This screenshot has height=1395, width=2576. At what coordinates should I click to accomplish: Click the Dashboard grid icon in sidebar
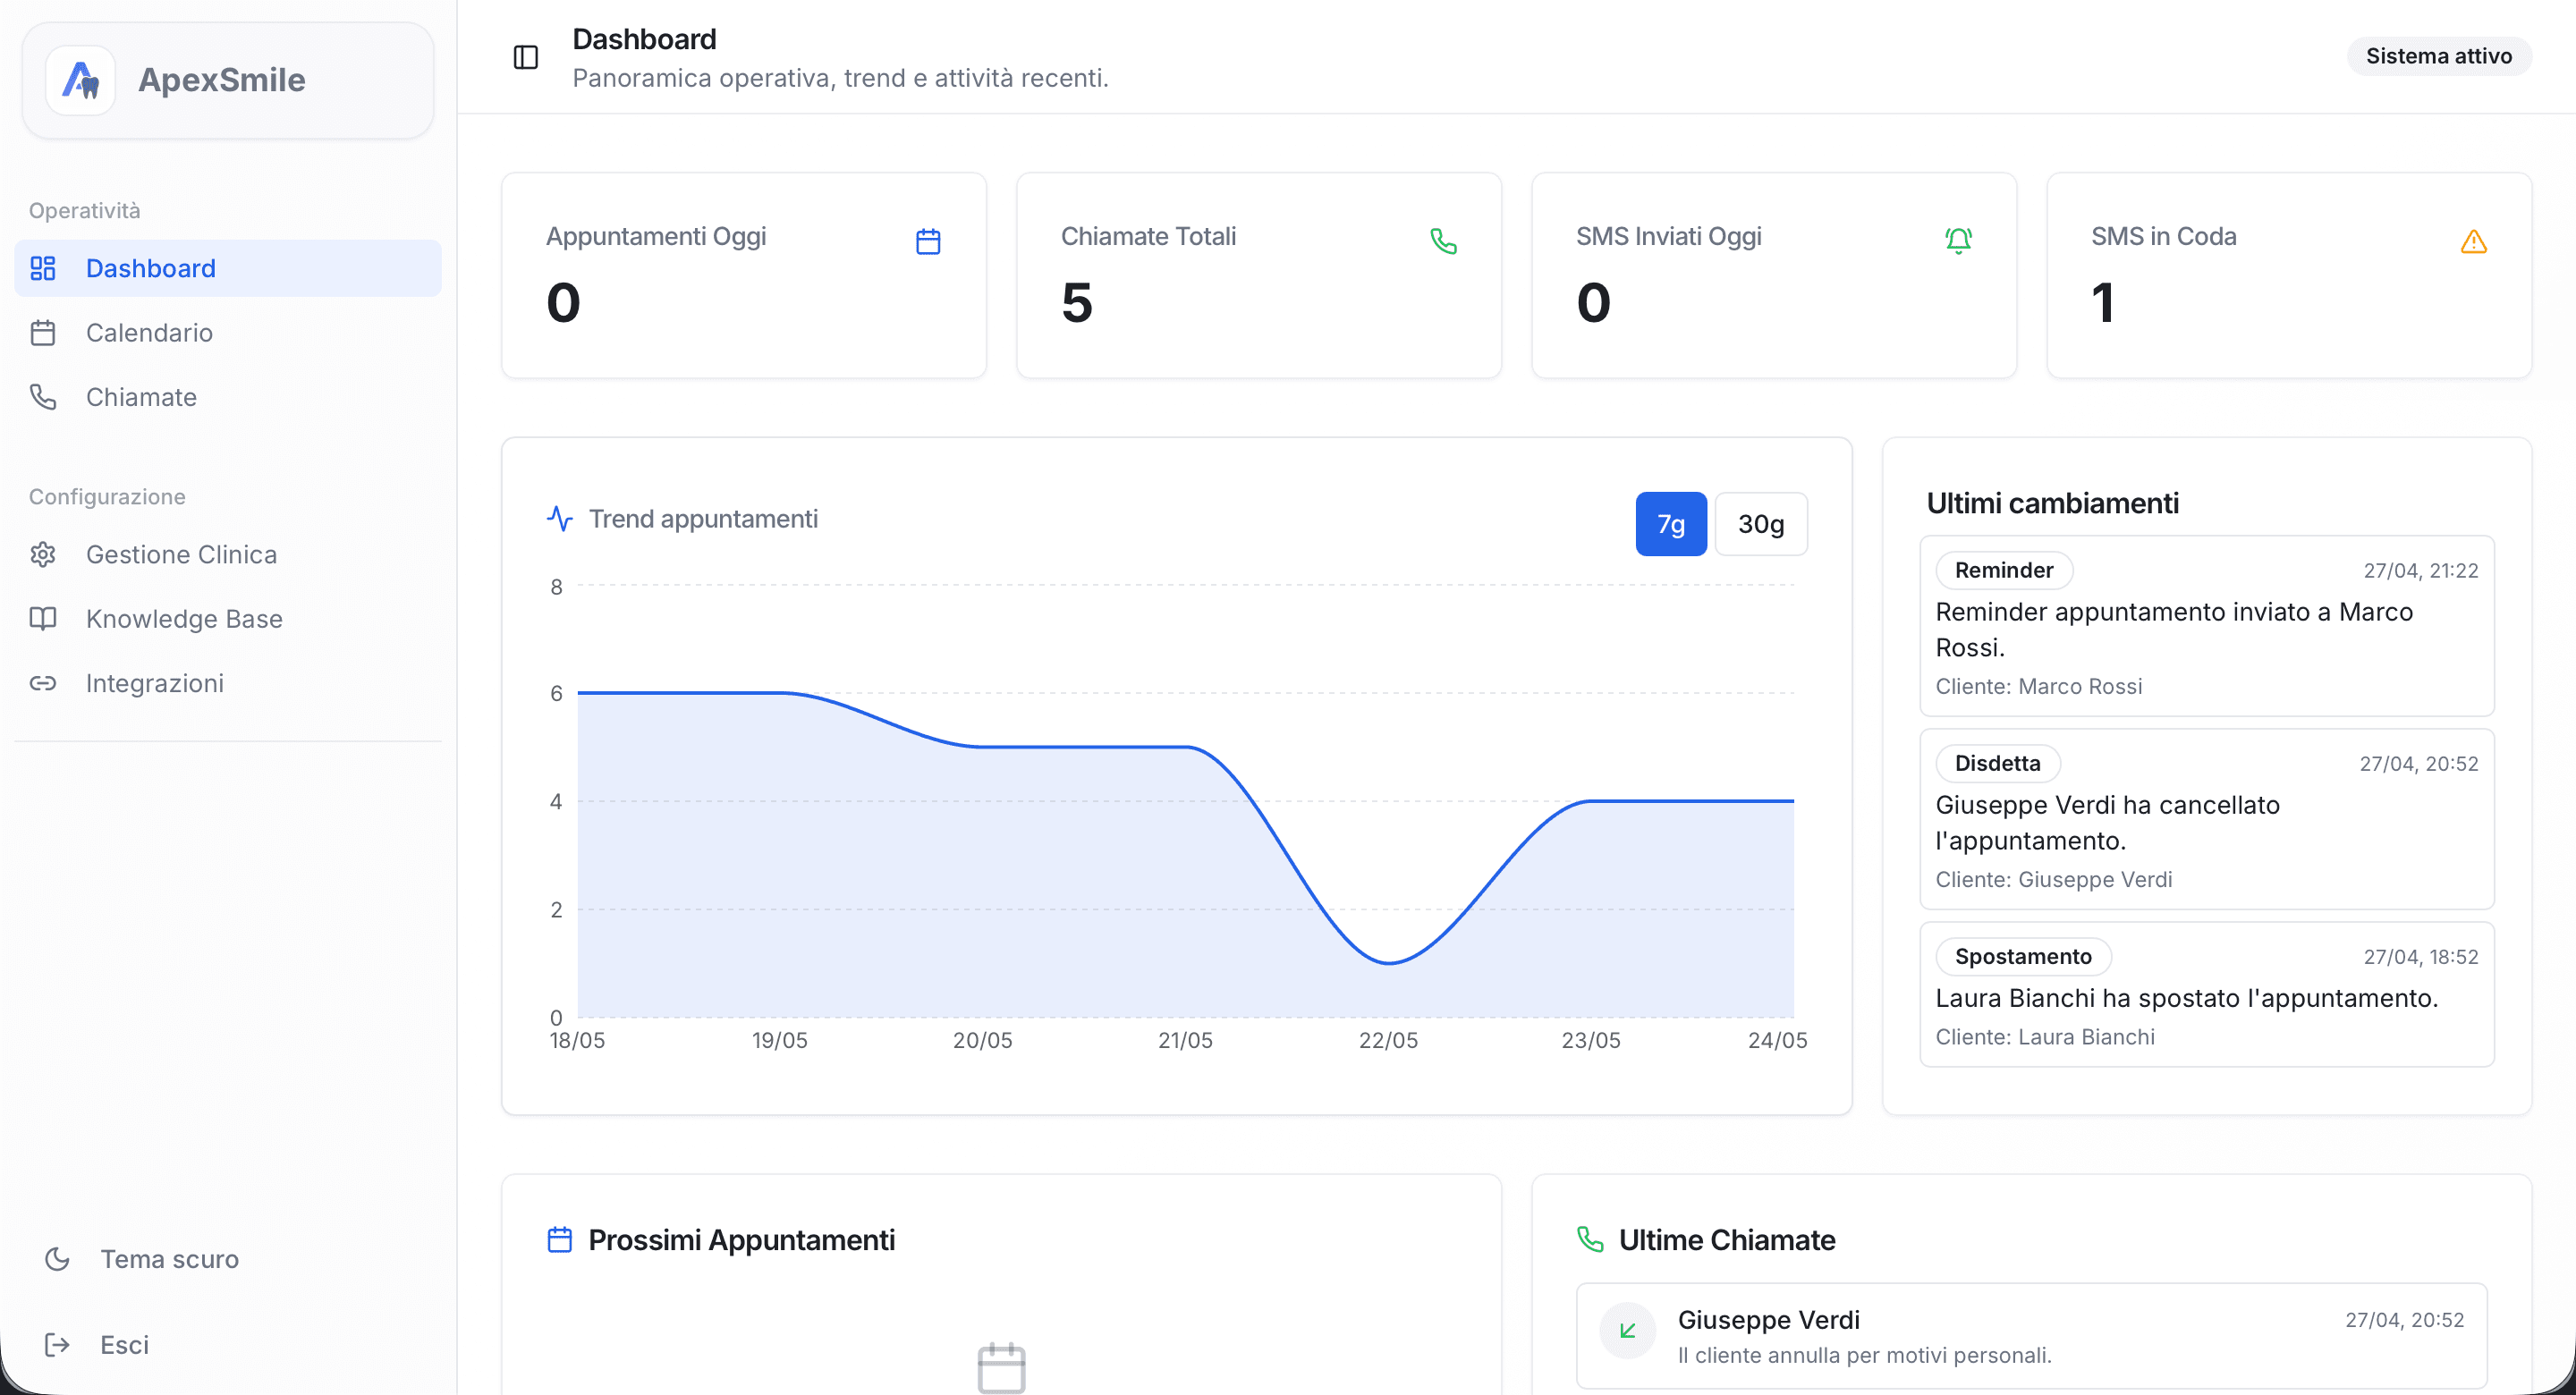click(x=43, y=268)
